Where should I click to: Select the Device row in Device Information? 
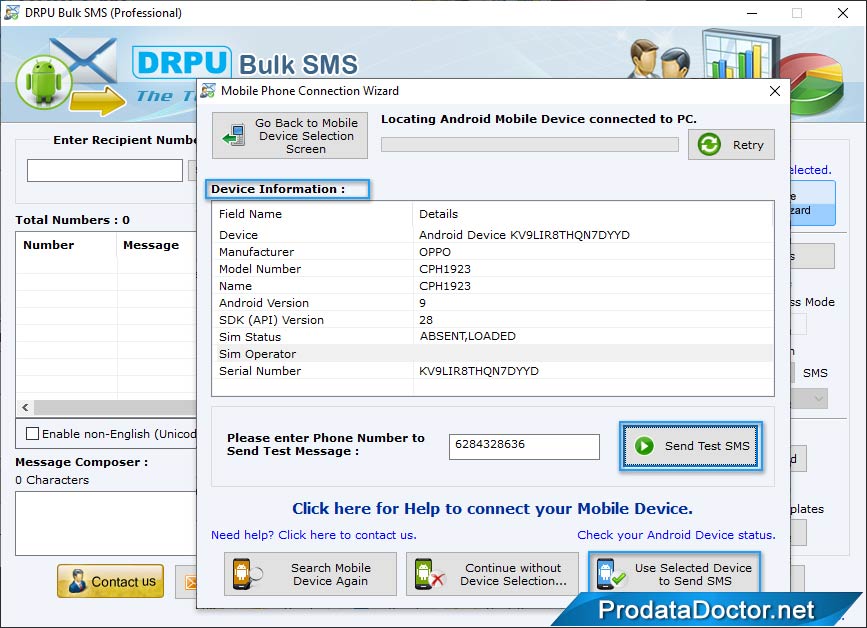pyautogui.click(x=492, y=235)
